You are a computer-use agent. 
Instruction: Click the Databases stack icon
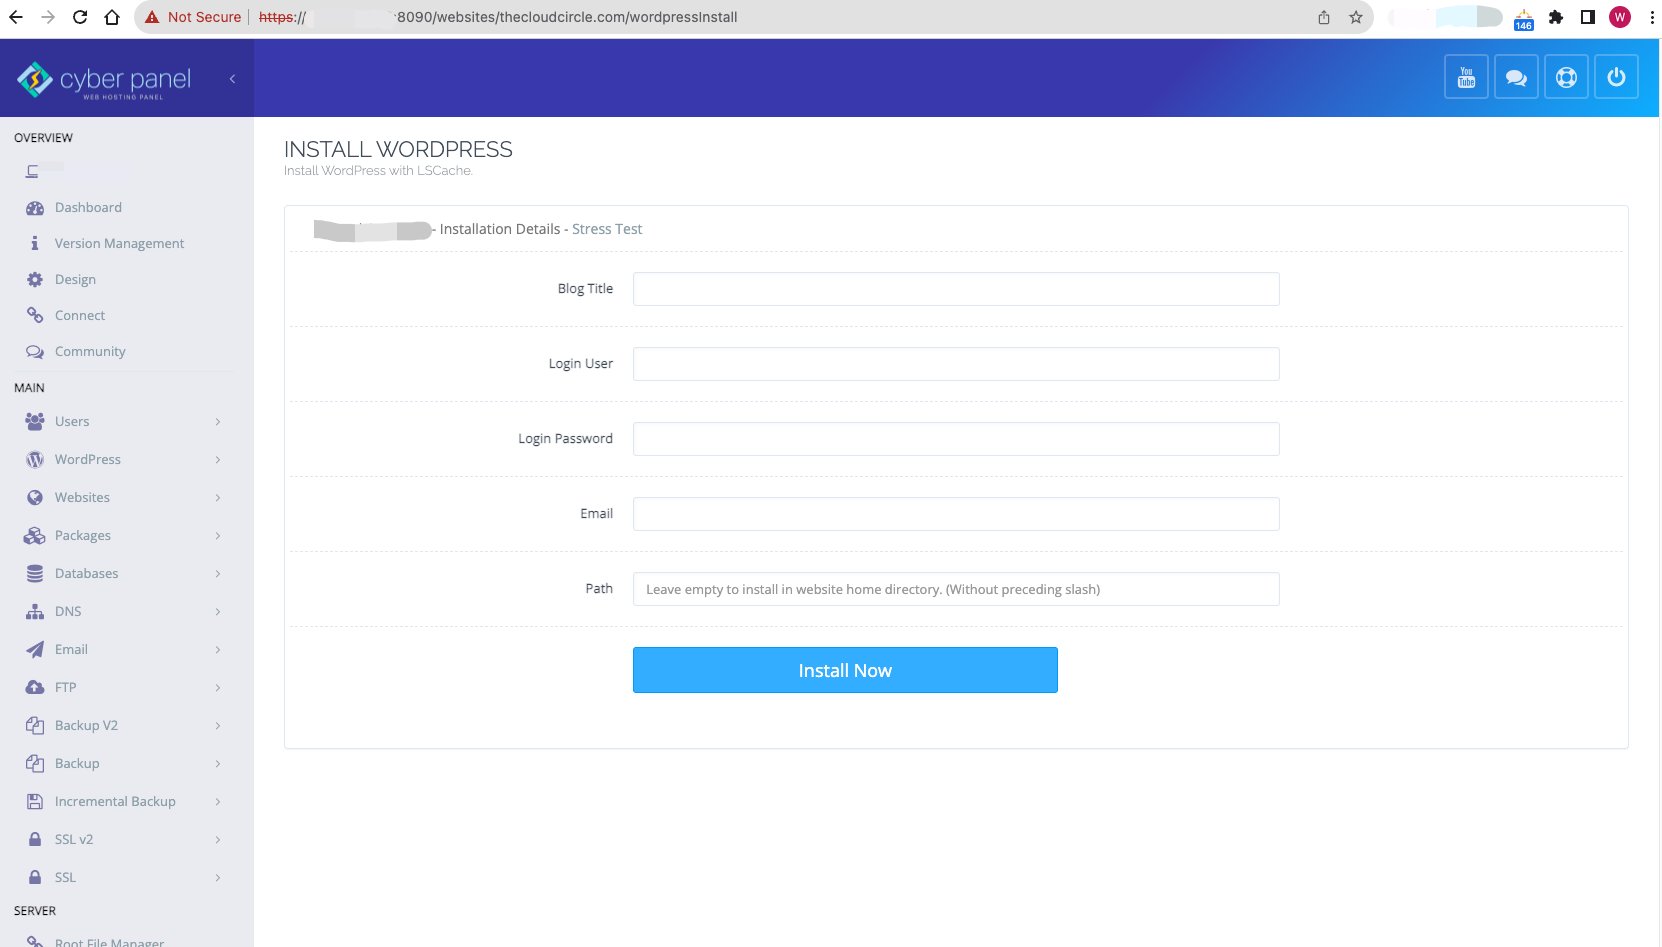(x=35, y=574)
